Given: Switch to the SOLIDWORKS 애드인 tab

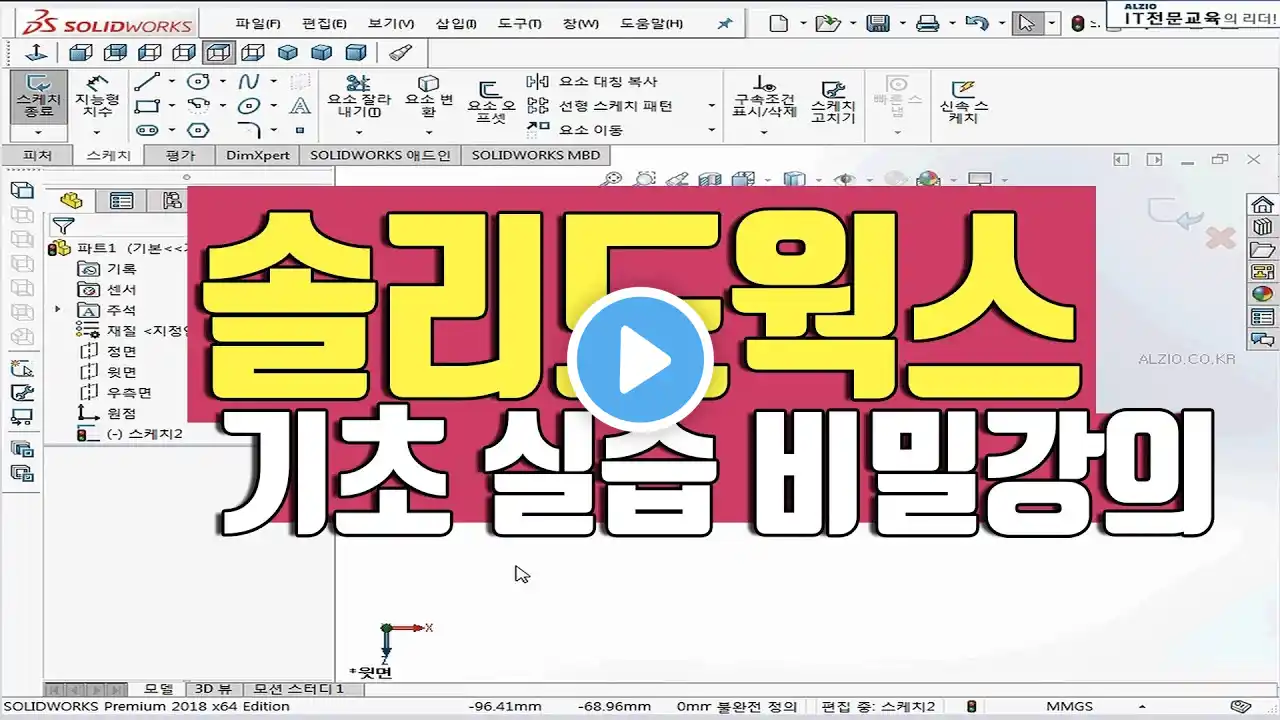Looking at the screenshot, I should (x=380, y=155).
